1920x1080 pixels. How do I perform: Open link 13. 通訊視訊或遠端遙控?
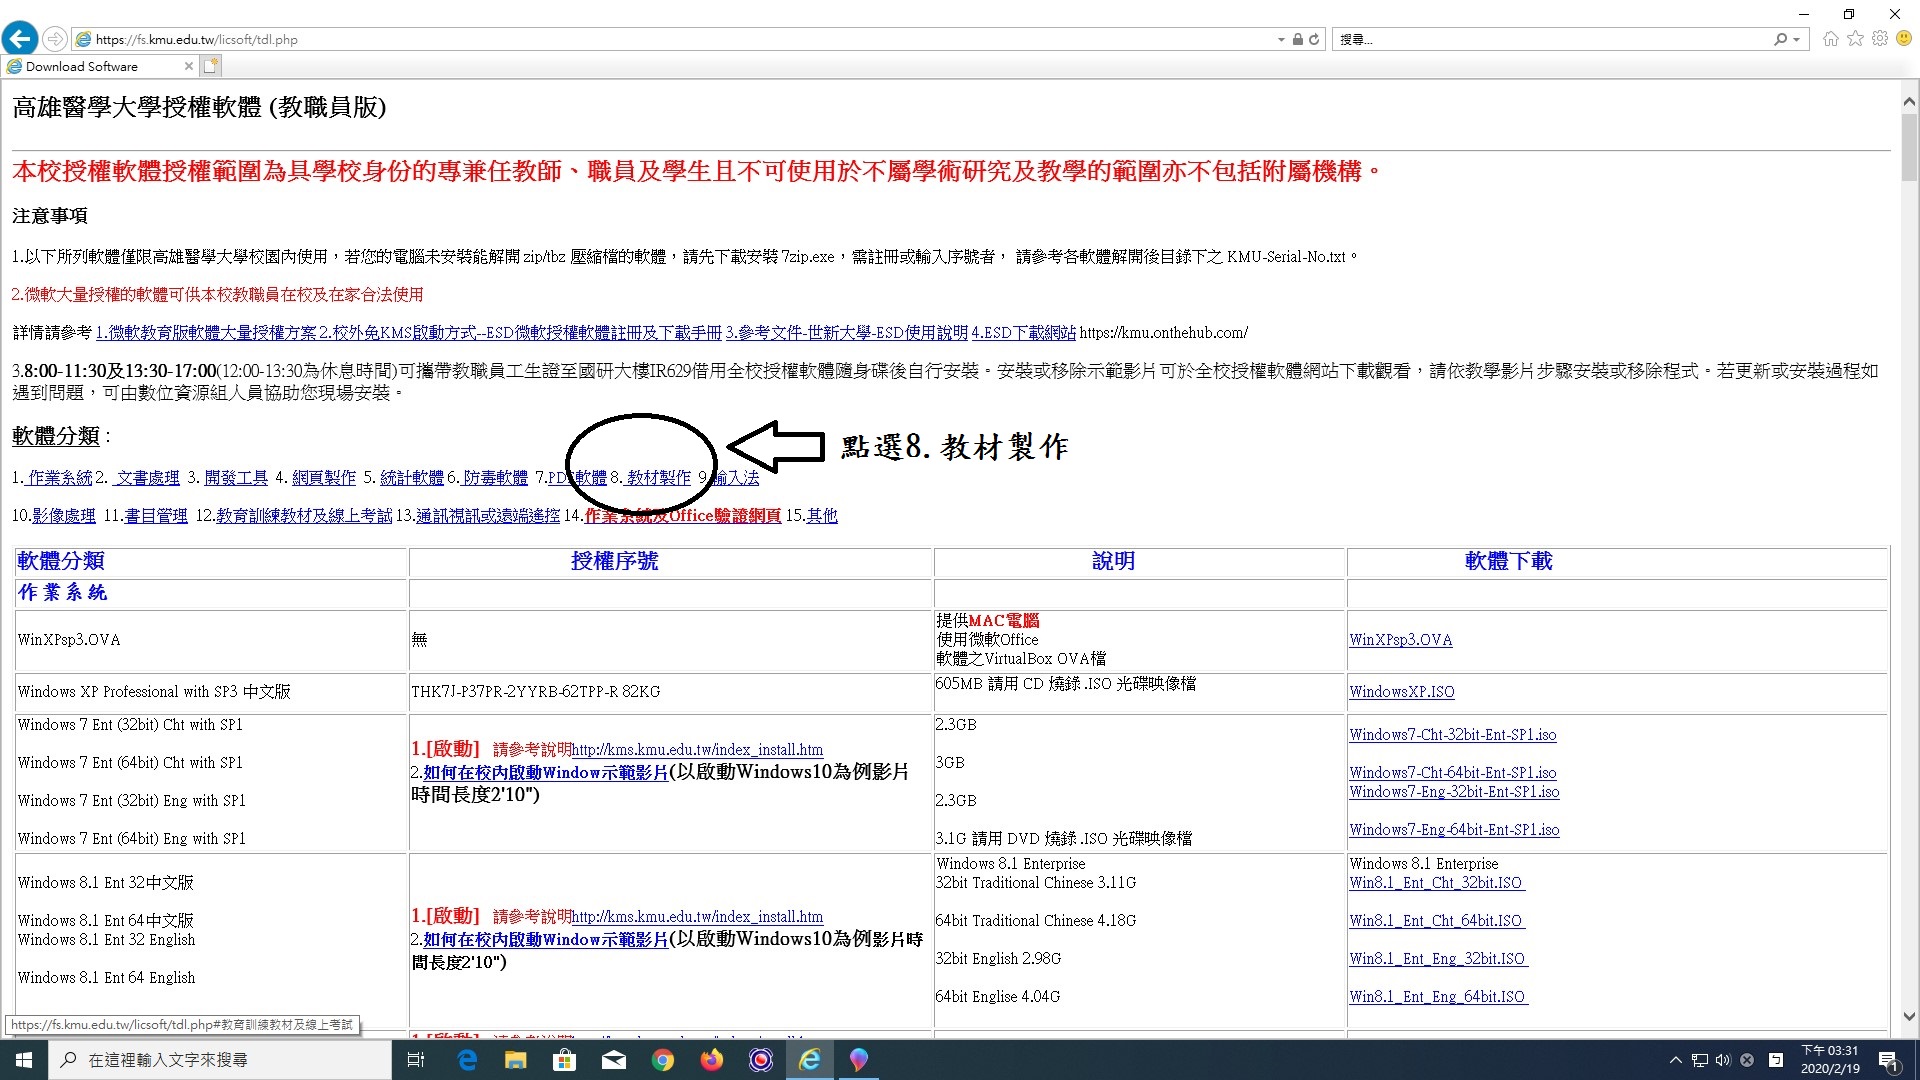488,516
